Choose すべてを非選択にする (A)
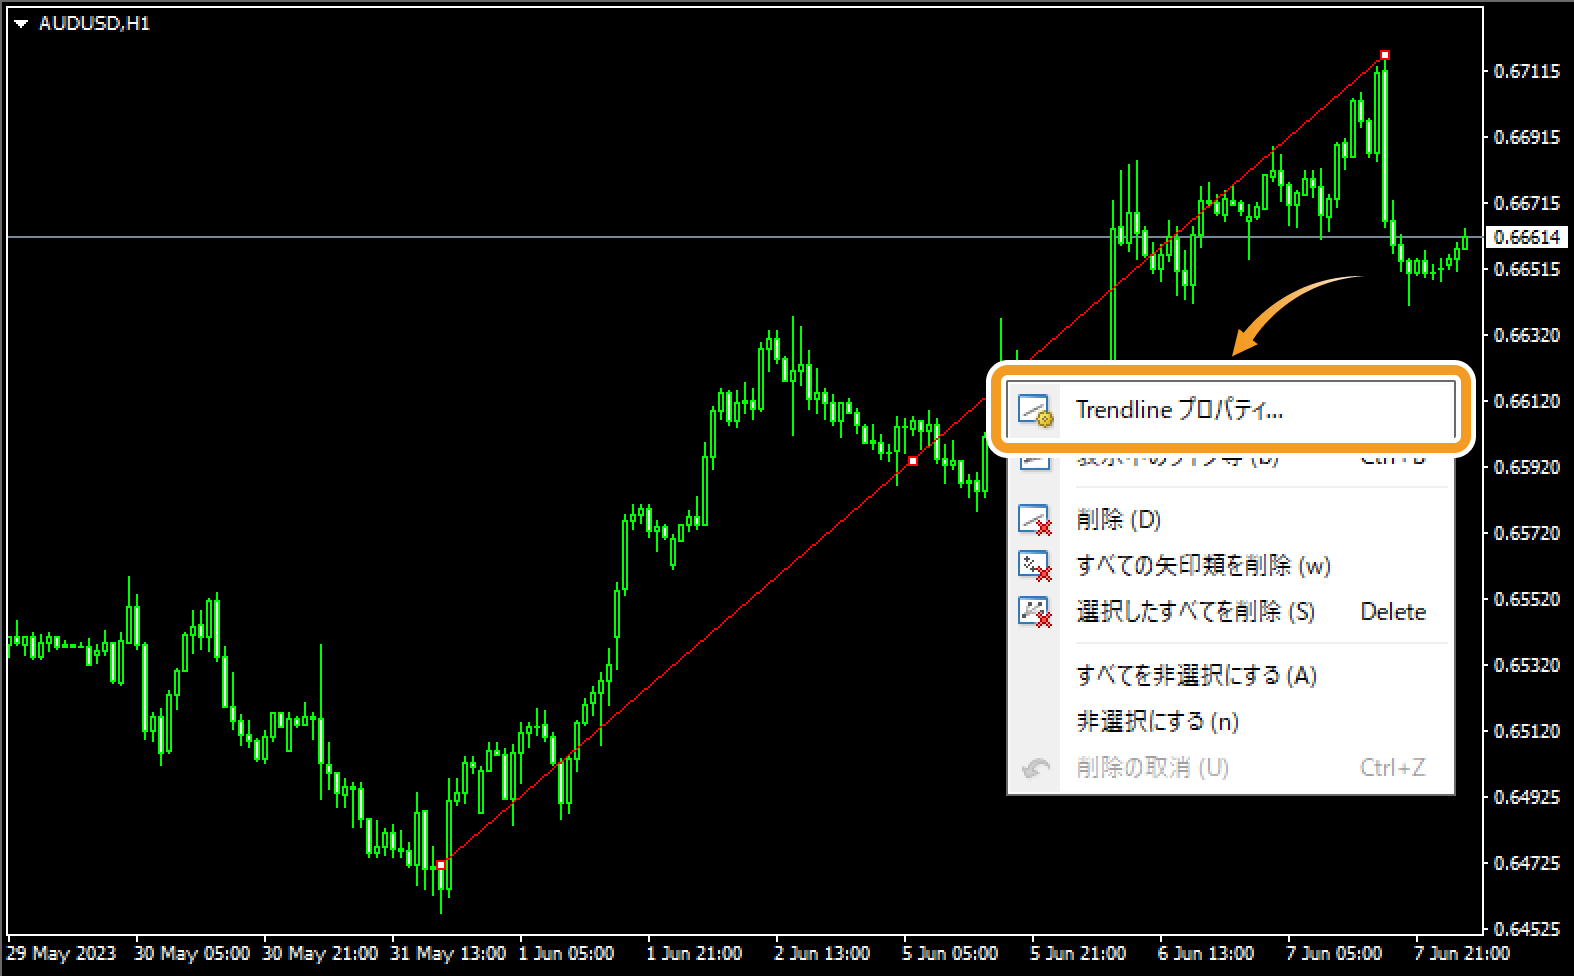1574x976 pixels. pyautogui.click(x=1230, y=676)
